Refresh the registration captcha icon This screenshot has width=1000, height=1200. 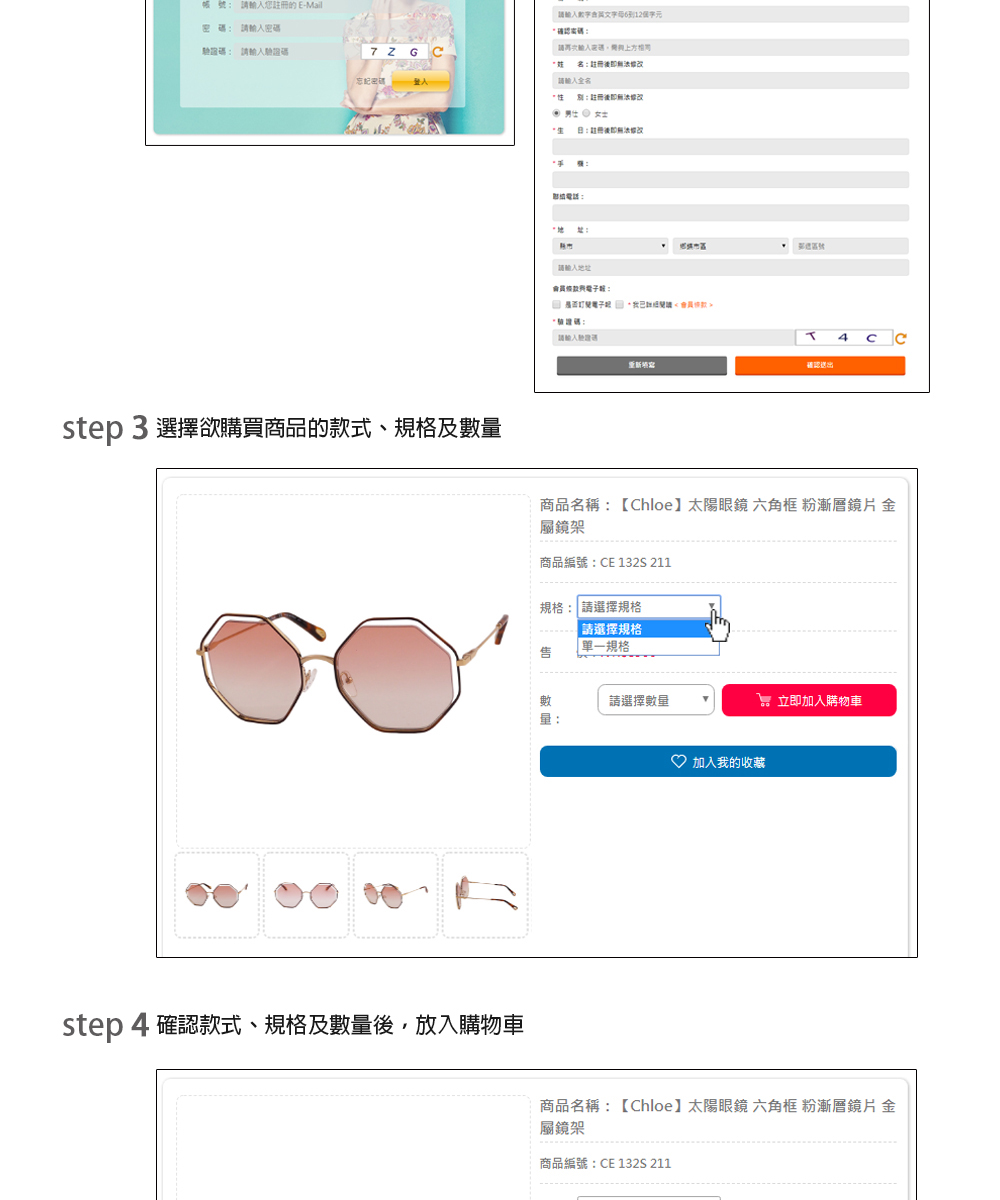click(901, 339)
